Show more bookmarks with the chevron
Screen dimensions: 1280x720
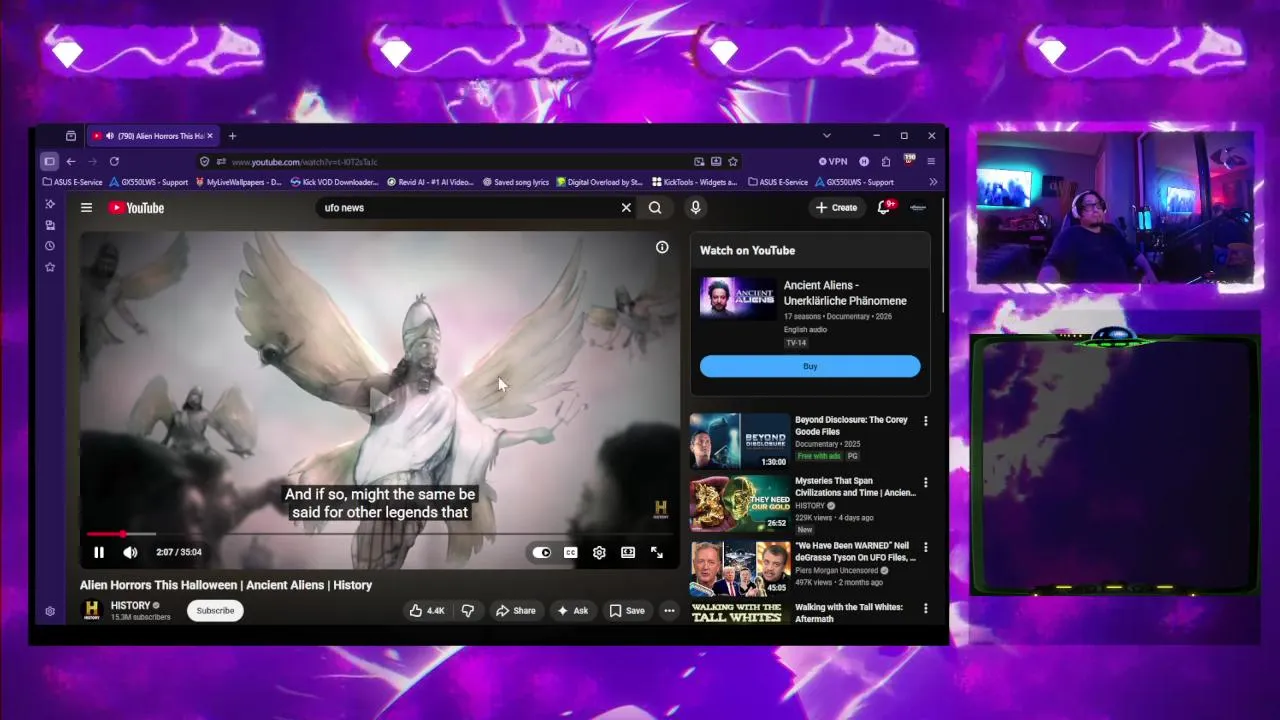pyautogui.click(x=933, y=182)
